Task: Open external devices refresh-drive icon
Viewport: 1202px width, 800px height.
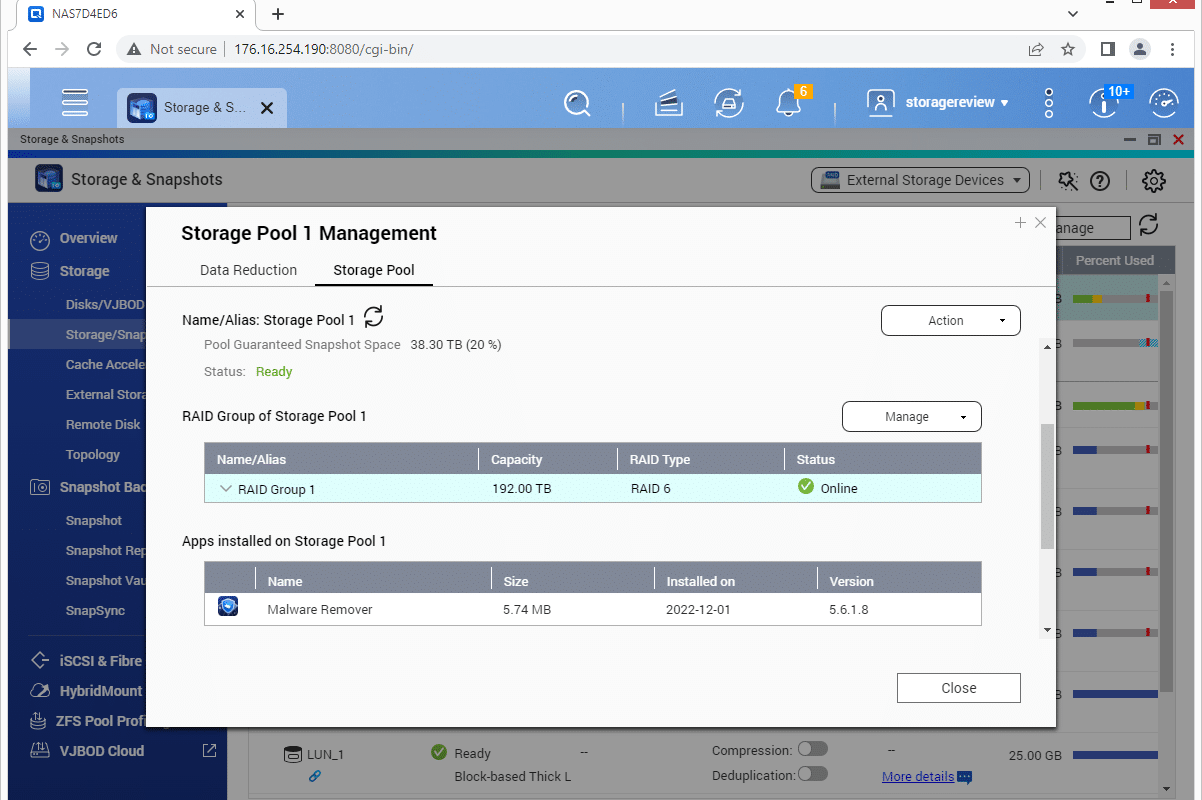Action: click(728, 103)
